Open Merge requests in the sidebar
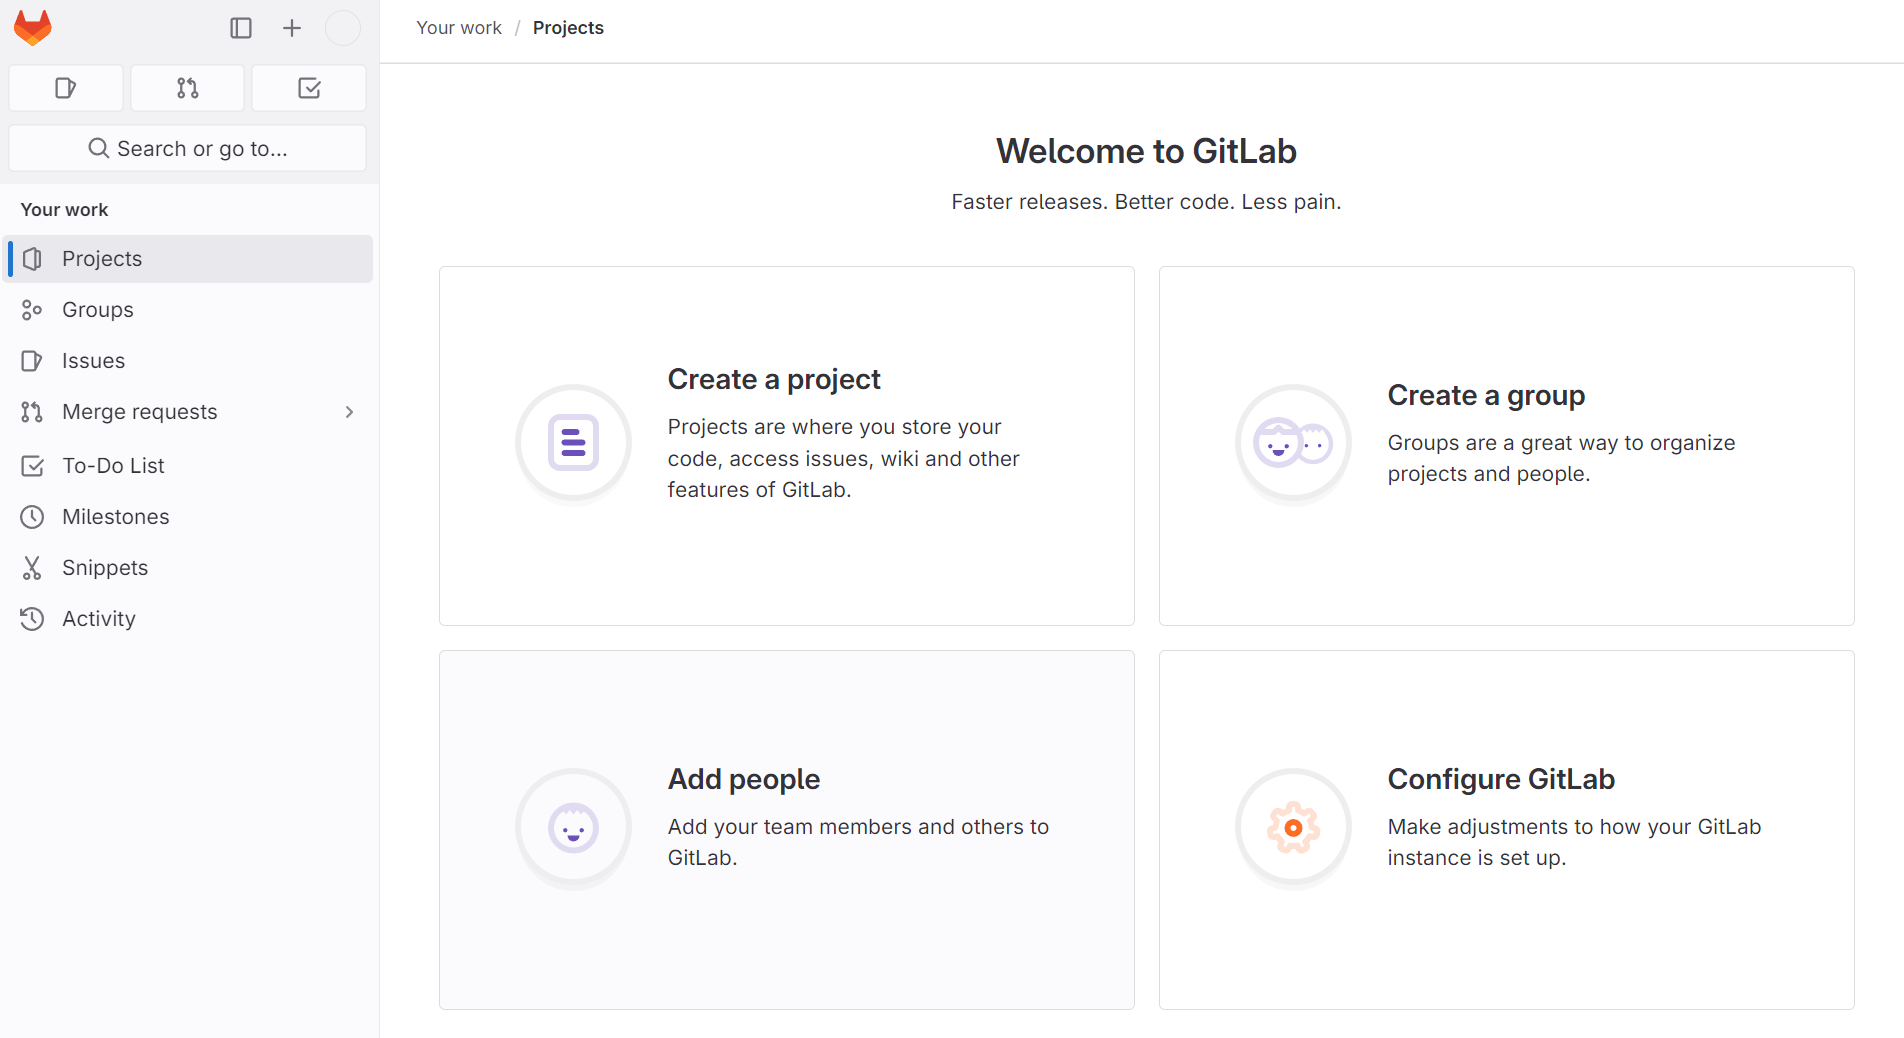1904x1038 pixels. click(190, 412)
